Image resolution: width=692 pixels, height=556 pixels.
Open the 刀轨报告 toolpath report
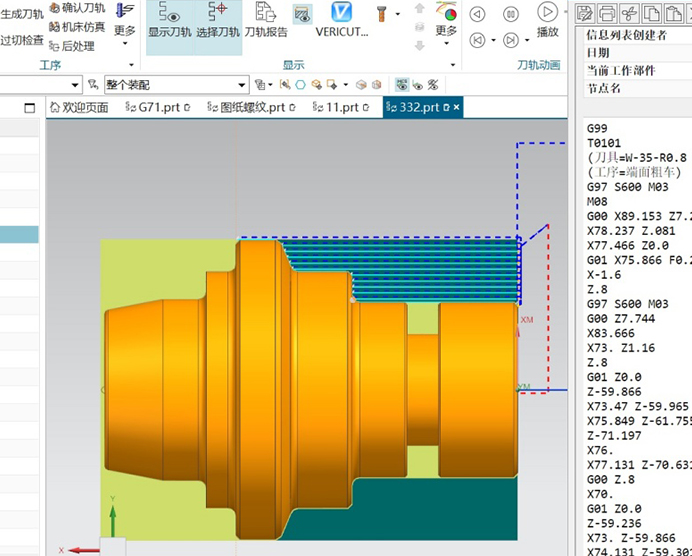[266, 20]
